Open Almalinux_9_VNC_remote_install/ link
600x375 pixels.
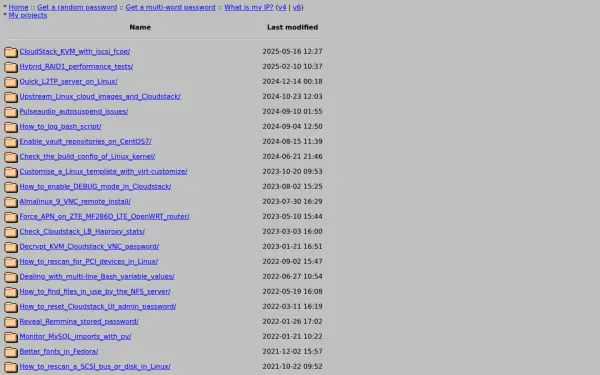tap(75, 201)
